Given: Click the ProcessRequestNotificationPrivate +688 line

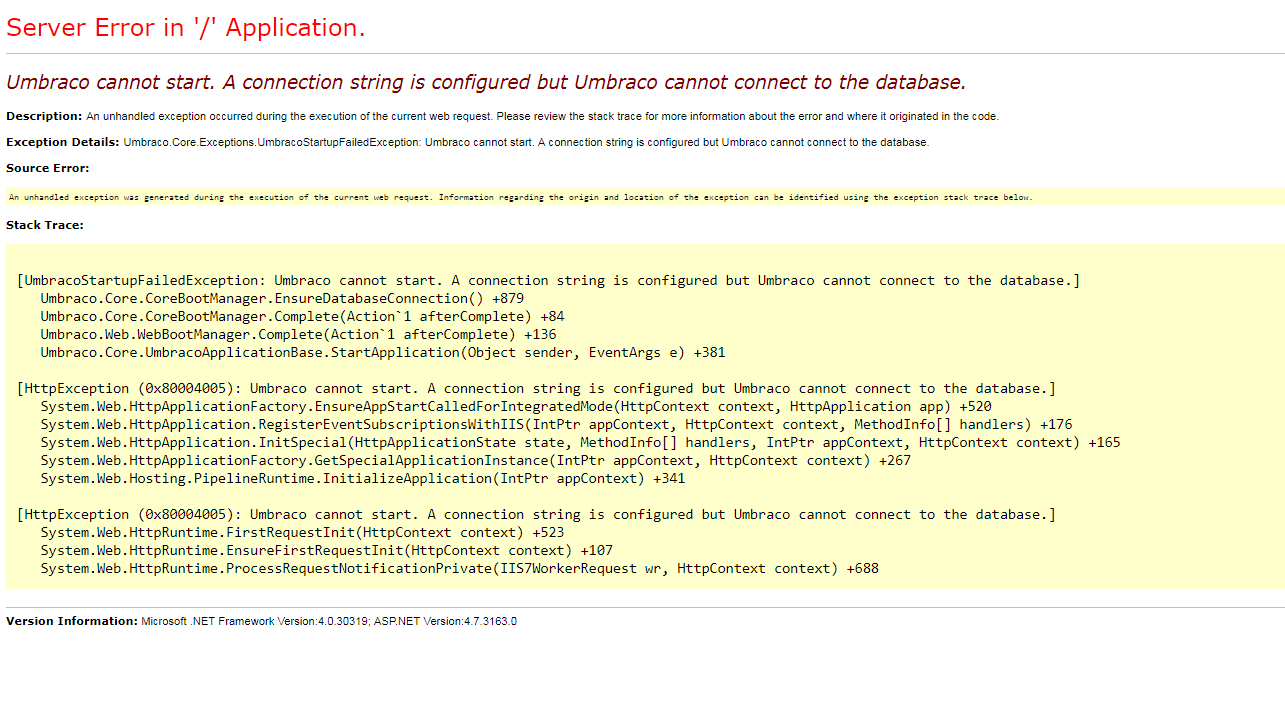Looking at the screenshot, I should [x=460, y=568].
